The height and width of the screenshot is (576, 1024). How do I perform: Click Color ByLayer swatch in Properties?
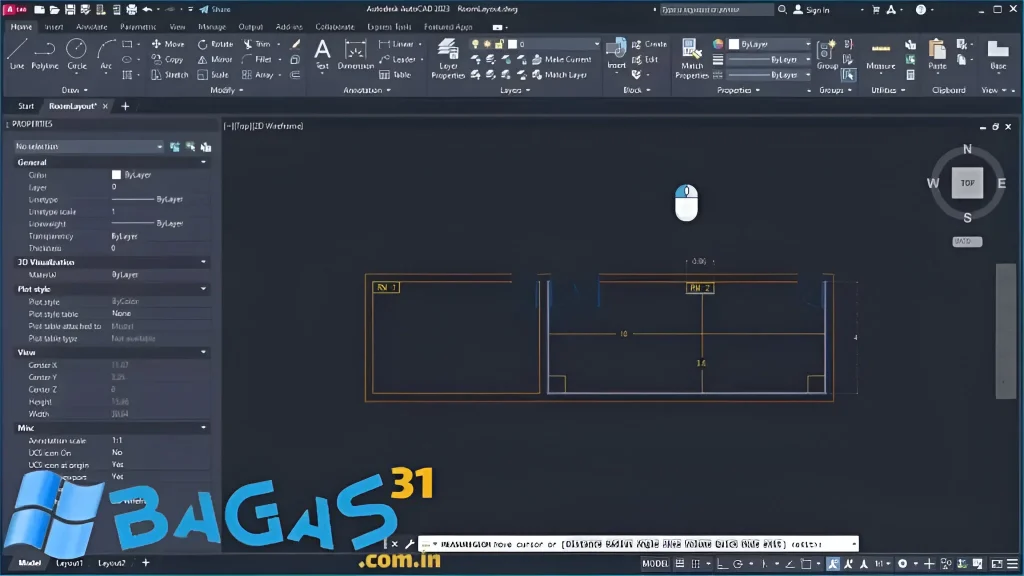click(x=116, y=175)
